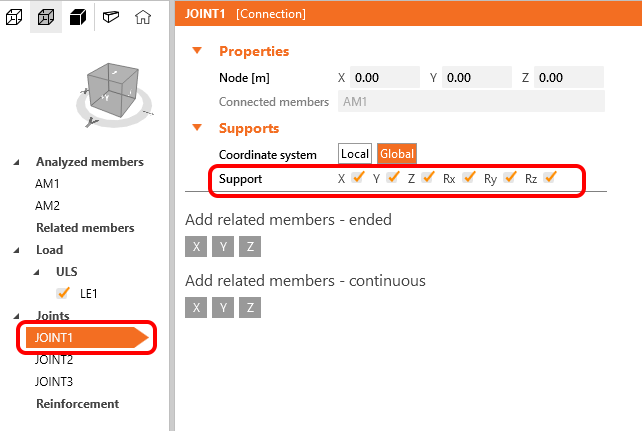Click the Joints group label
This screenshot has height=431, width=642.
[53, 316]
